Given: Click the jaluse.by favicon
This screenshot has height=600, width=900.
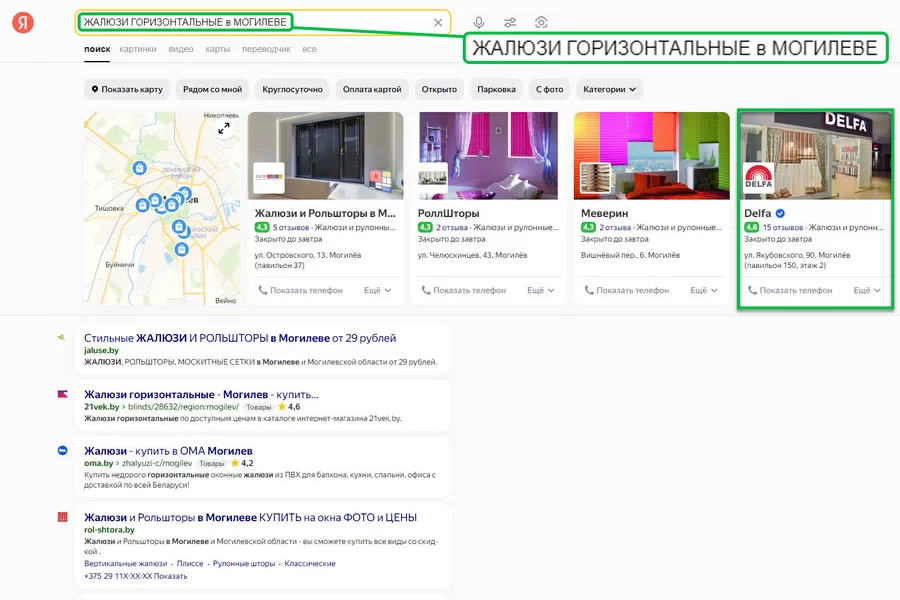Looking at the screenshot, I should pos(62,338).
